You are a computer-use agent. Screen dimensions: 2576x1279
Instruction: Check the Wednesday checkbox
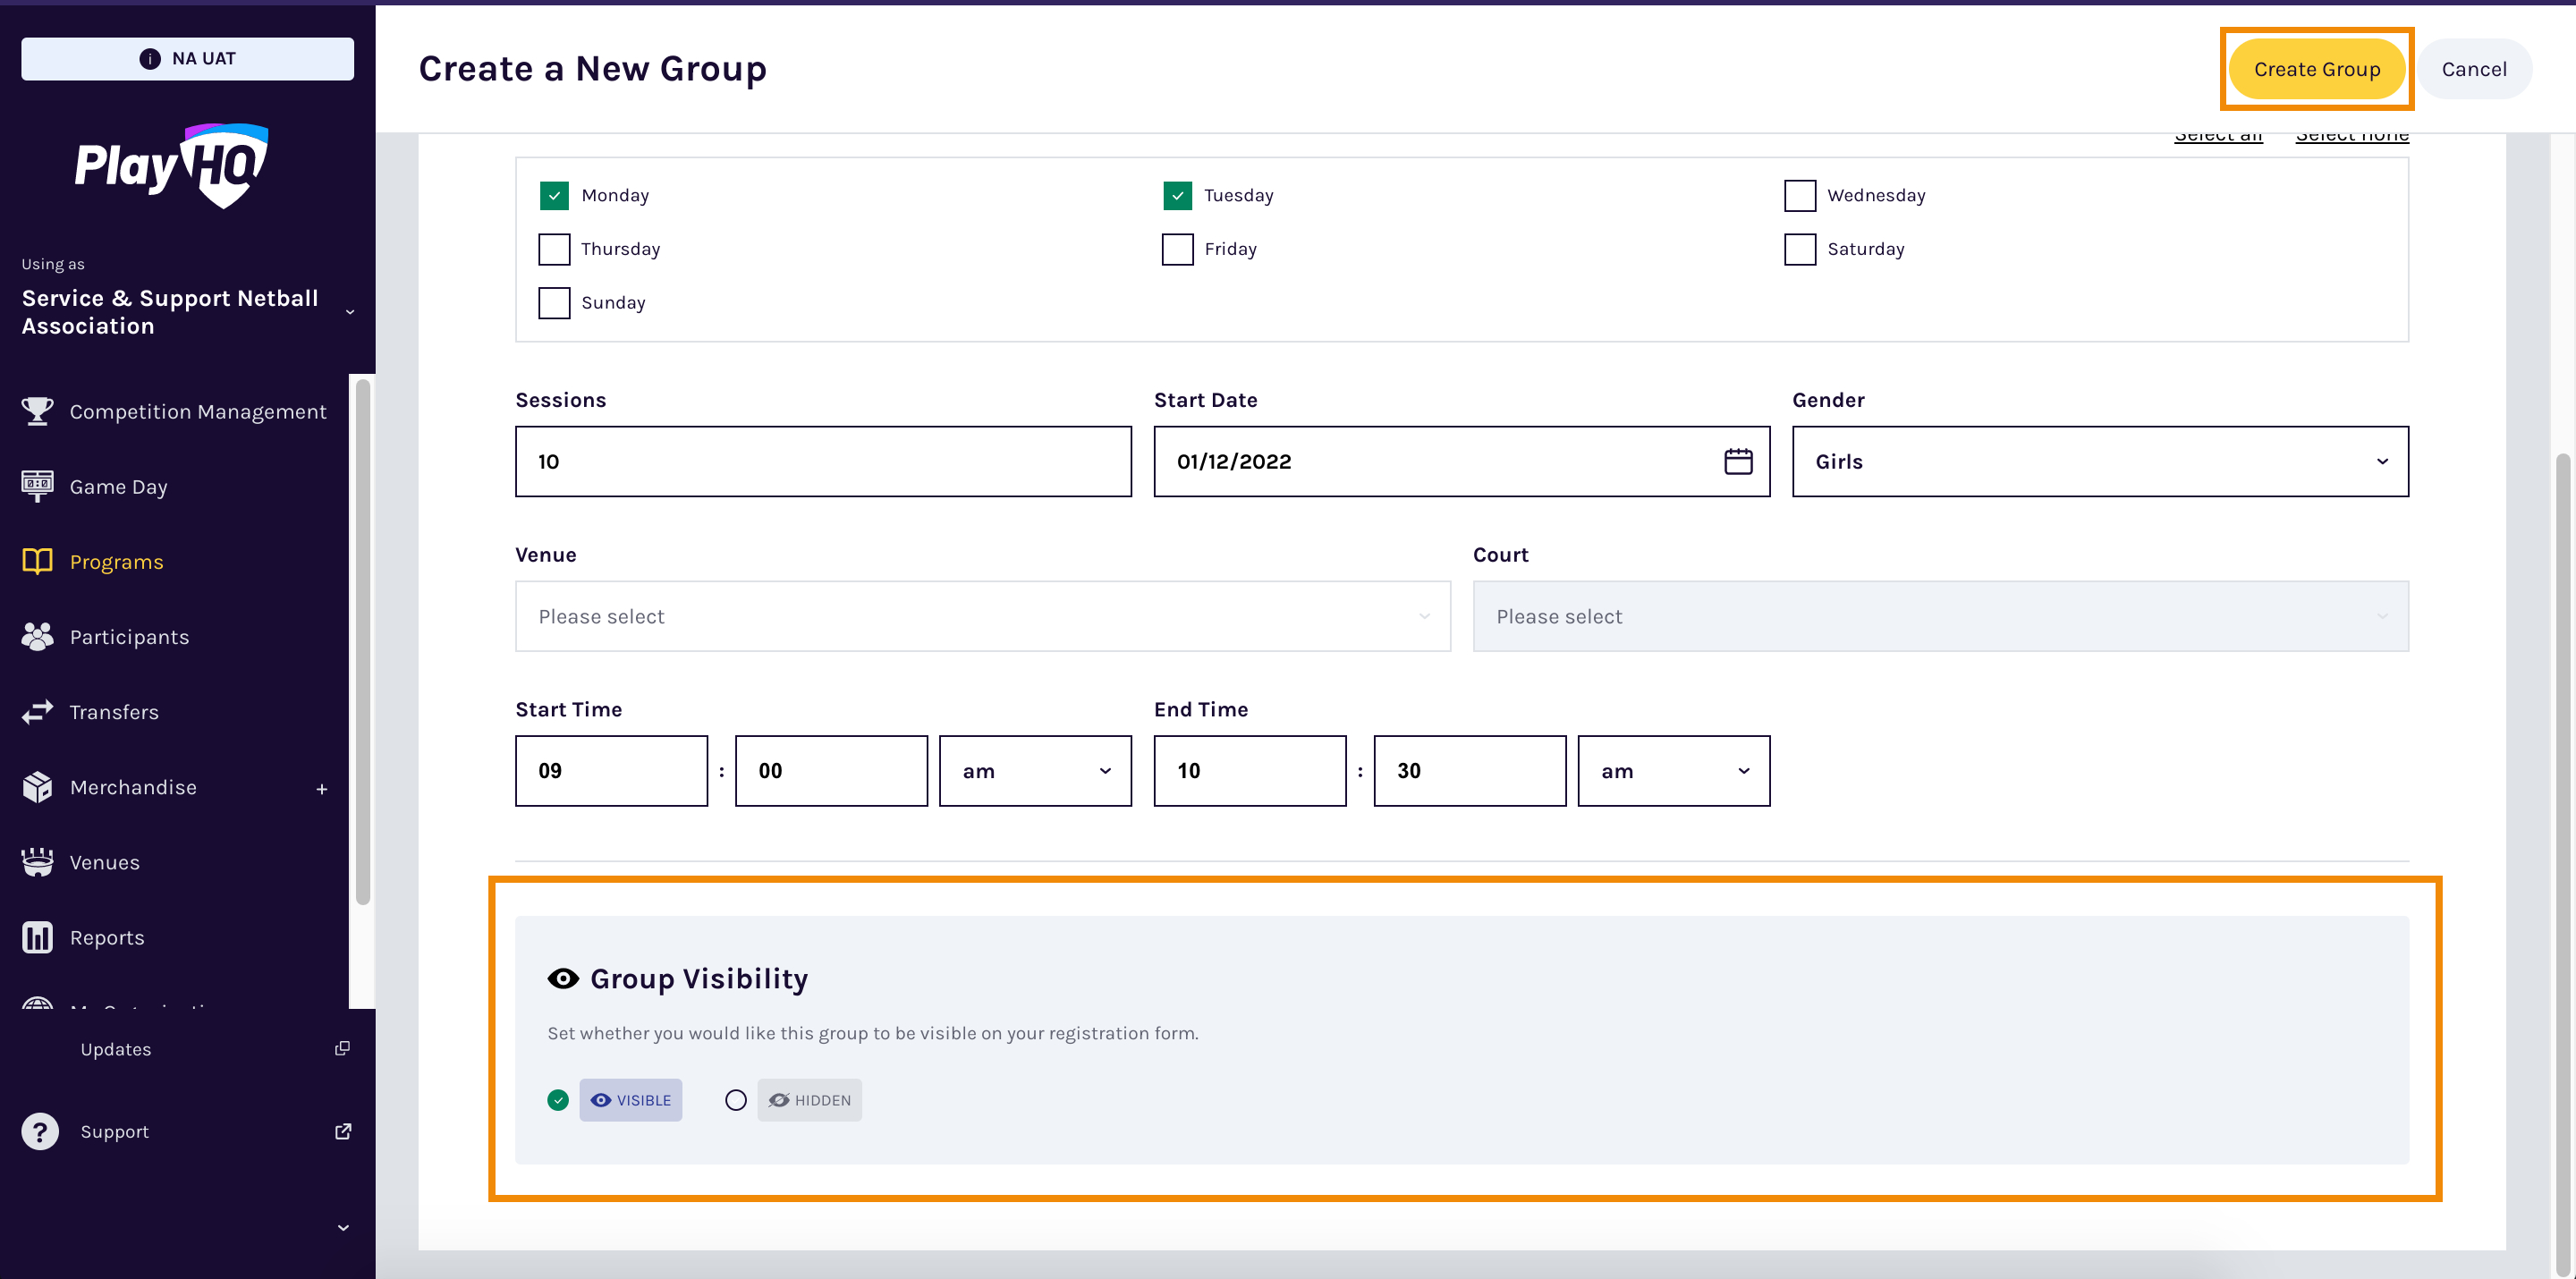point(1800,195)
